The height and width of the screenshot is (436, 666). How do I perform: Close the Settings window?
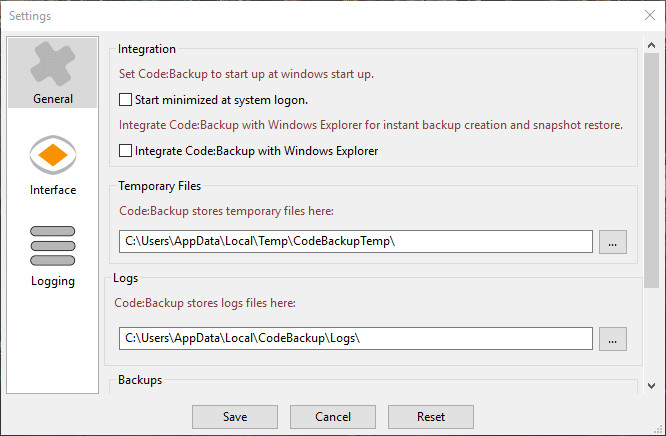(x=649, y=15)
